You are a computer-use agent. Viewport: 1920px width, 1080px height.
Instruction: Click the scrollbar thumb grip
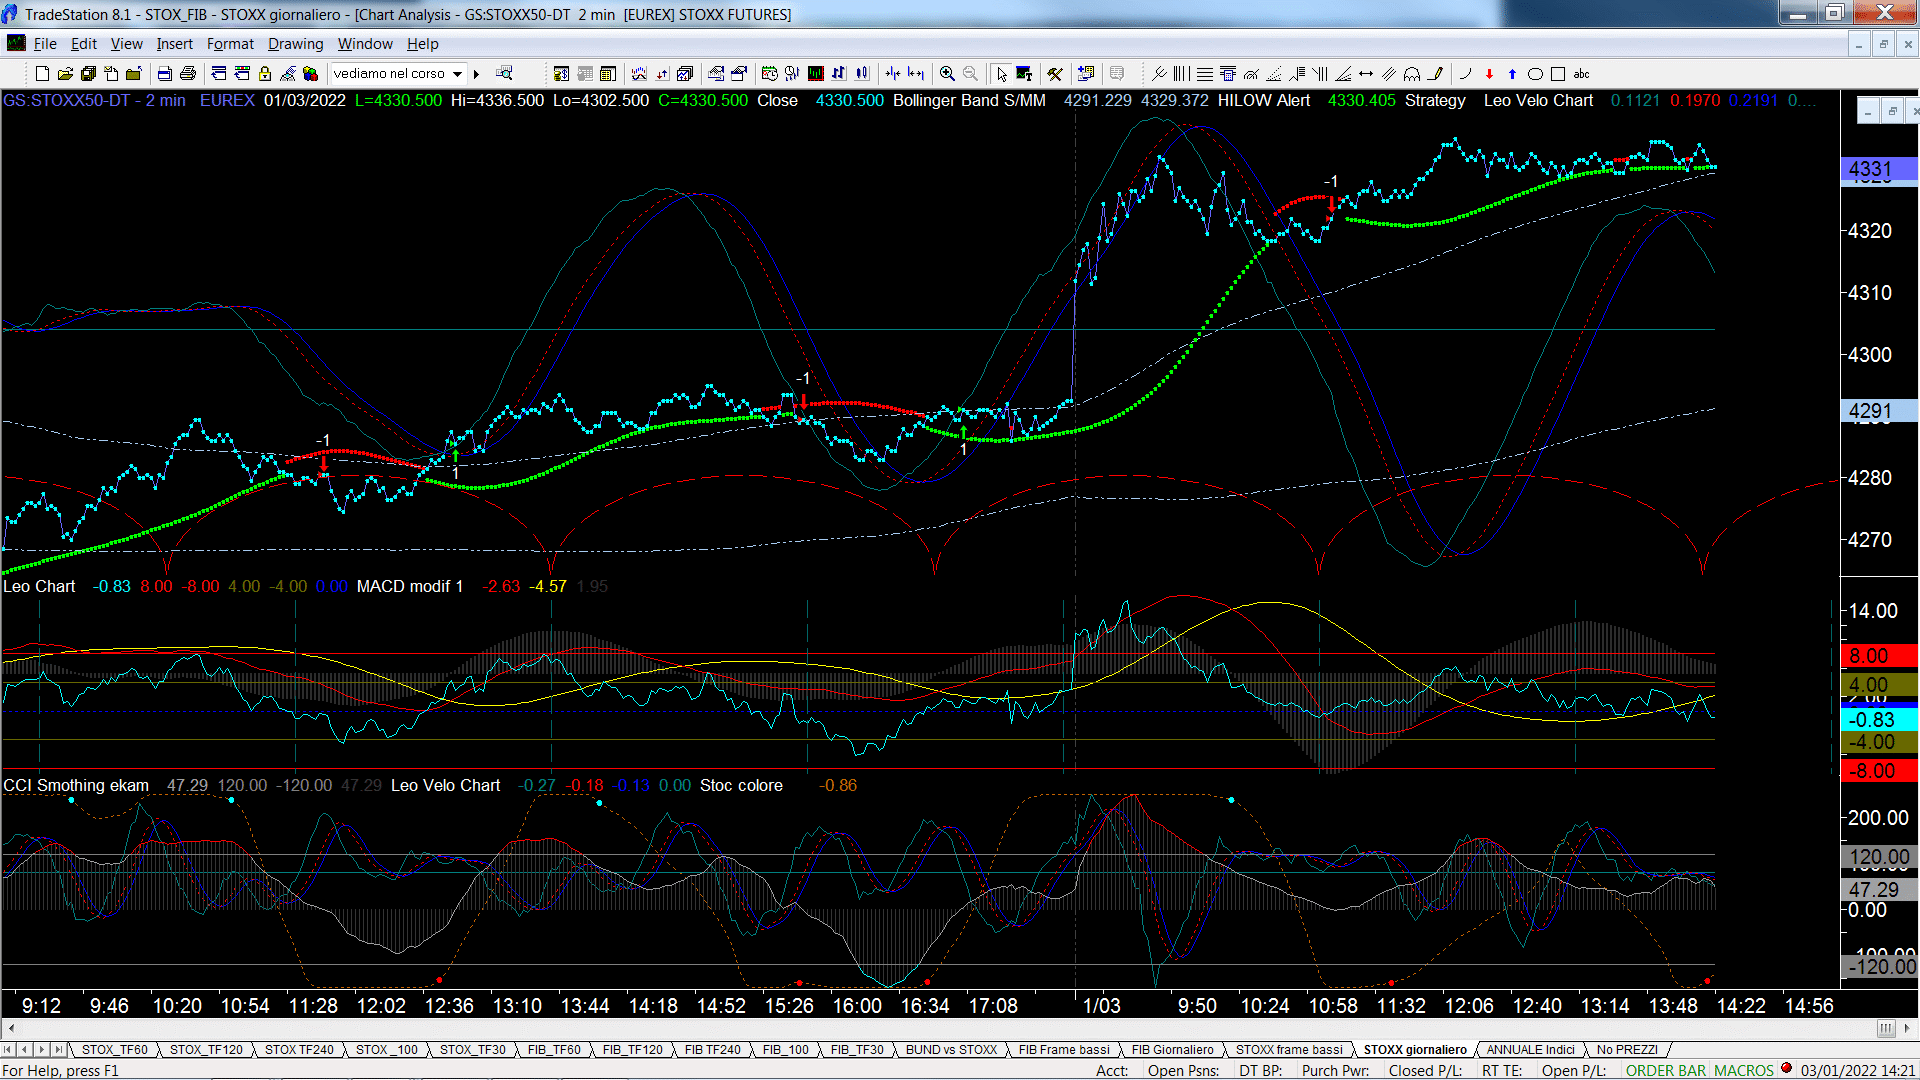1885,1028
